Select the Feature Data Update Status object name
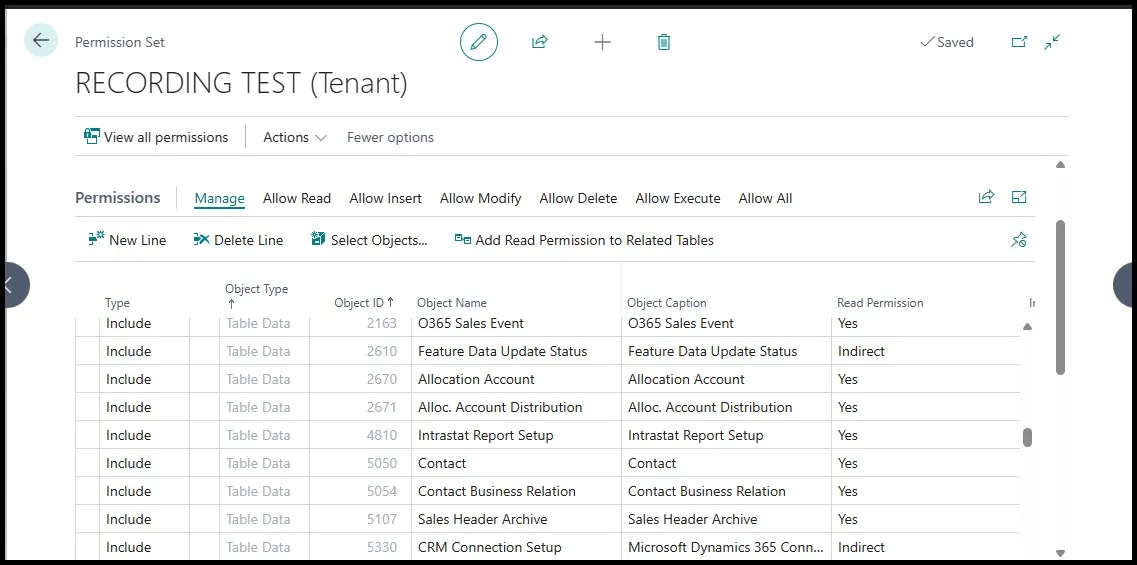1137x565 pixels. point(503,351)
